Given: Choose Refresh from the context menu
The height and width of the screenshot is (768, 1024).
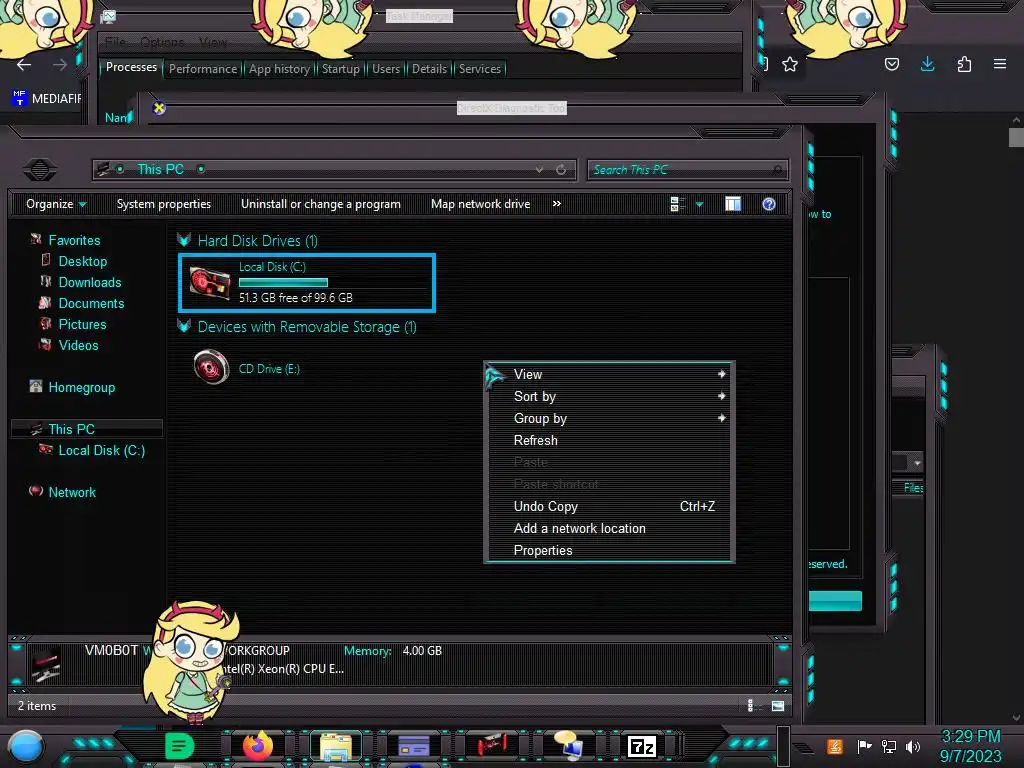Looking at the screenshot, I should (609, 440).
